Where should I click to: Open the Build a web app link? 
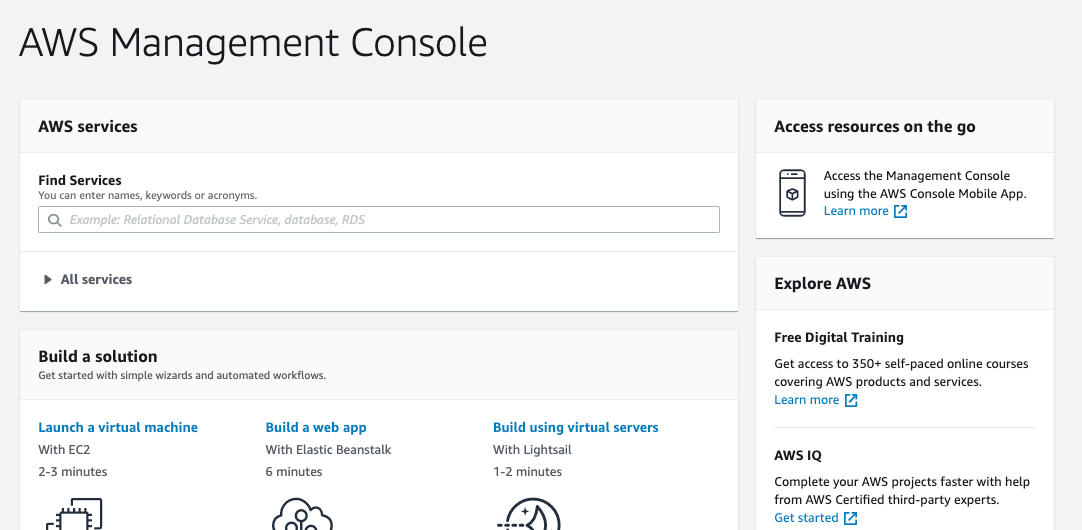(316, 427)
